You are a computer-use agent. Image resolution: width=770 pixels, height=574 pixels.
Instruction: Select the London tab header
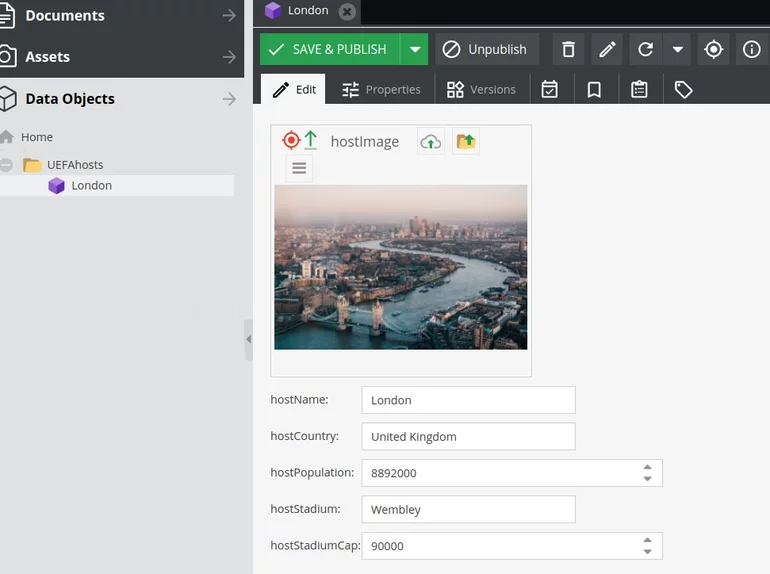click(306, 11)
